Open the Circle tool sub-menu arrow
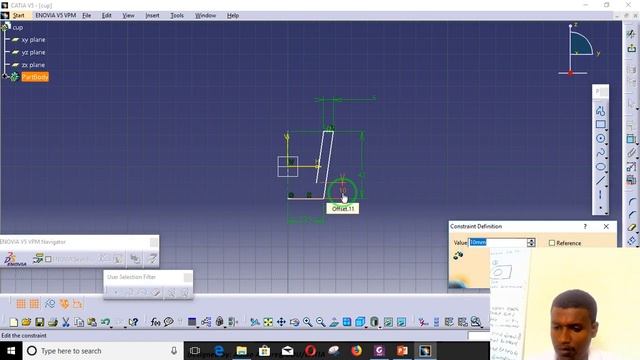Image resolution: width=640 pixels, height=360 pixels. pyautogui.click(x=607, y=144)
